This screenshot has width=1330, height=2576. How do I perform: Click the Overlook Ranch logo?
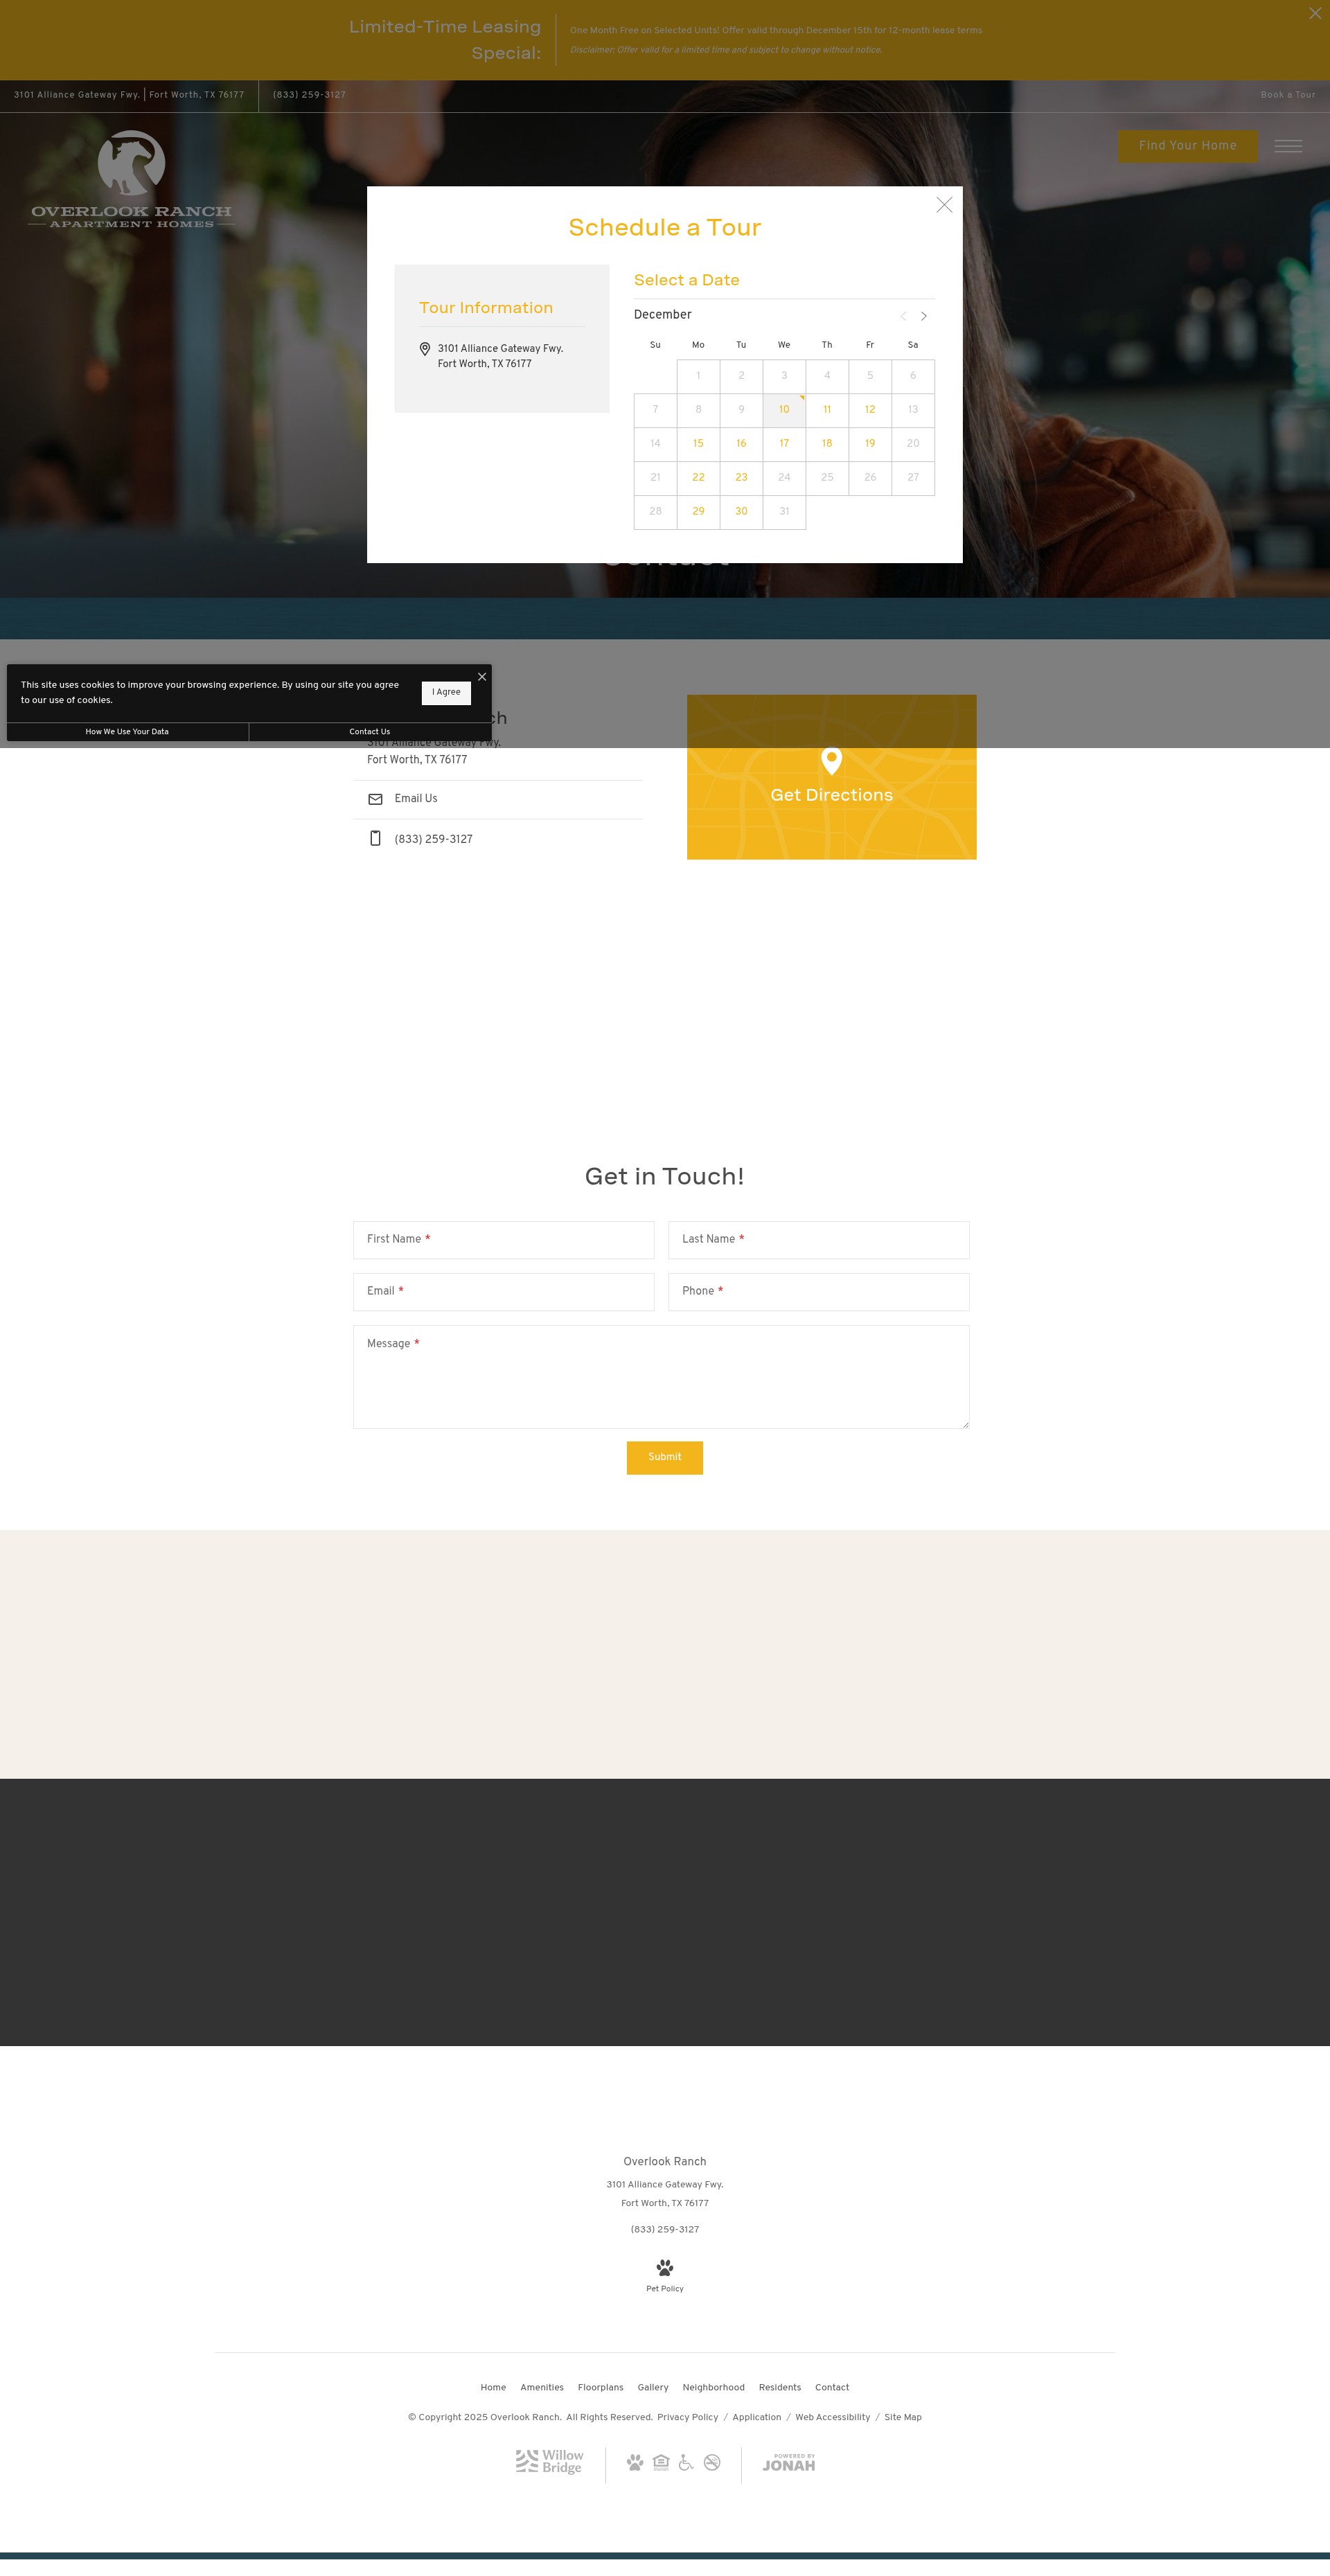point(131,179)
